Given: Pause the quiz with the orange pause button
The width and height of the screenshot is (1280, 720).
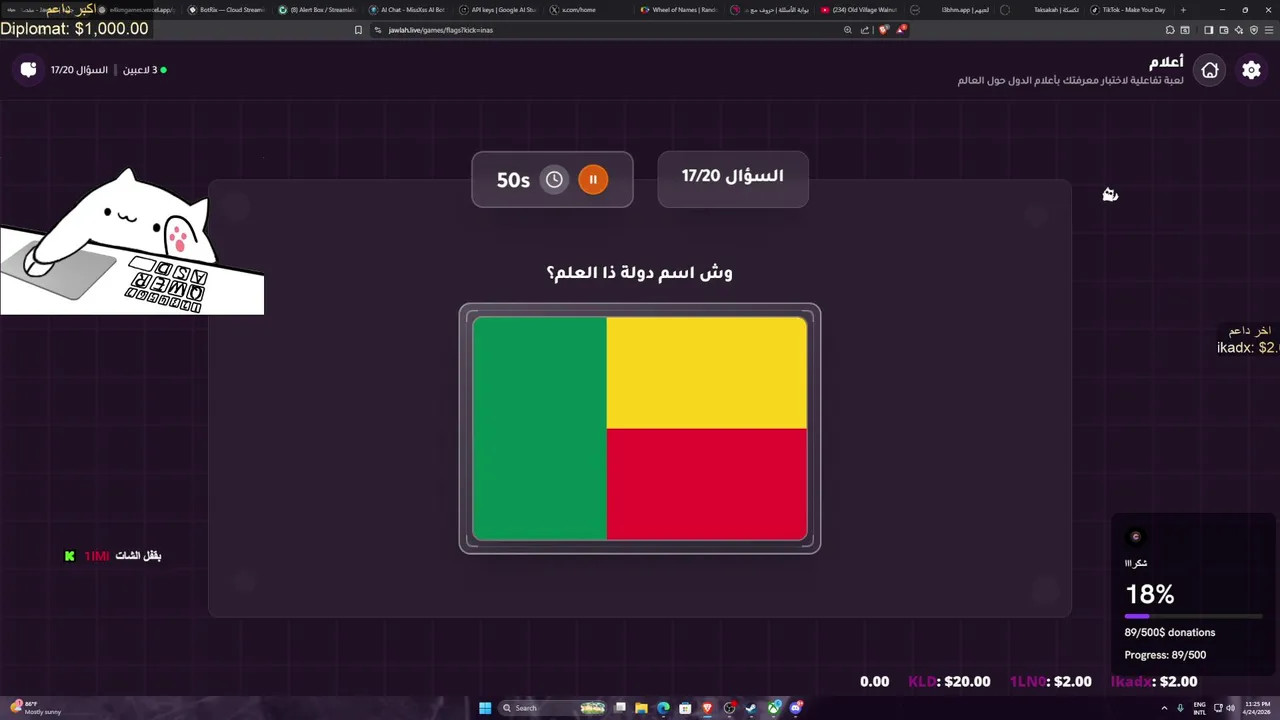Looking at the screenshot, I should 593,180.
